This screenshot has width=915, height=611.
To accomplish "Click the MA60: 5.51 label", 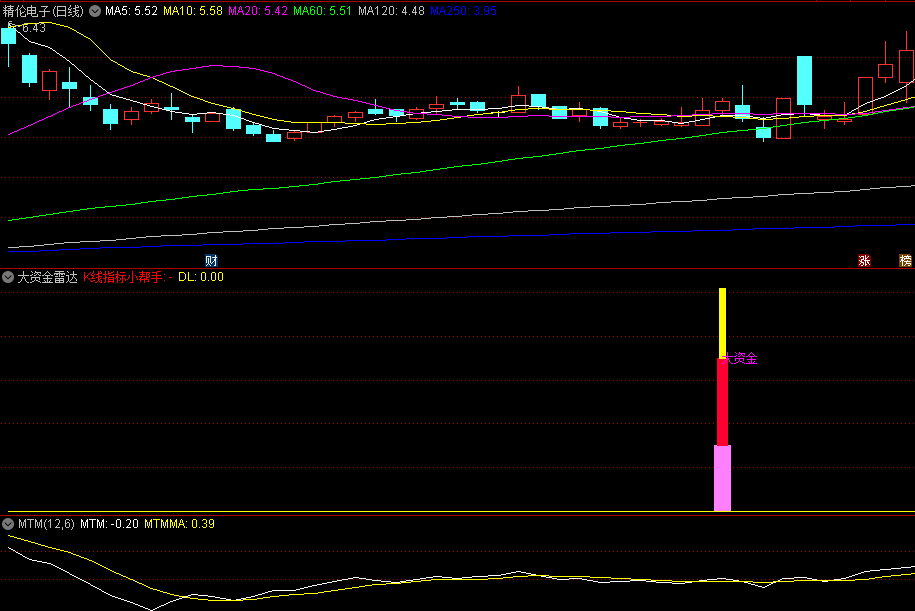I will tap(322, 11).
